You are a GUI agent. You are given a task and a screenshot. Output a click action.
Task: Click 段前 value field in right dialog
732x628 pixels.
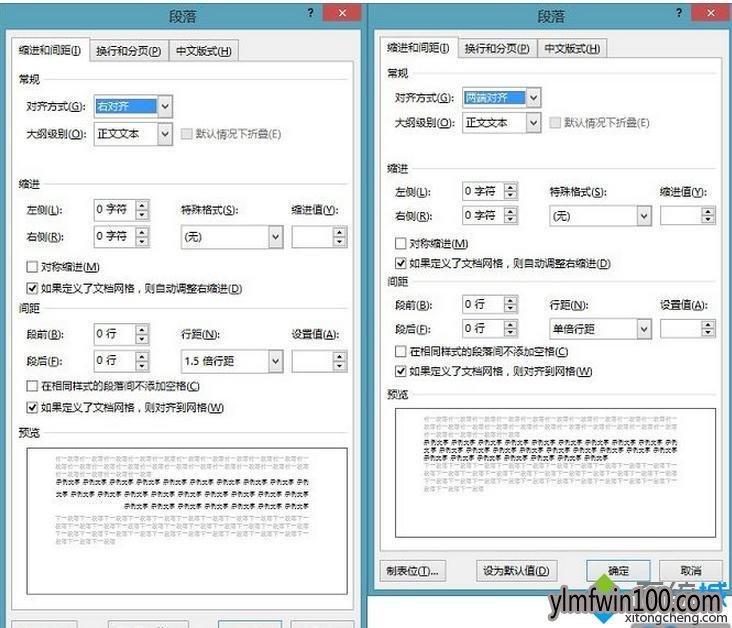pyautogui.click(x=483, y=304)
